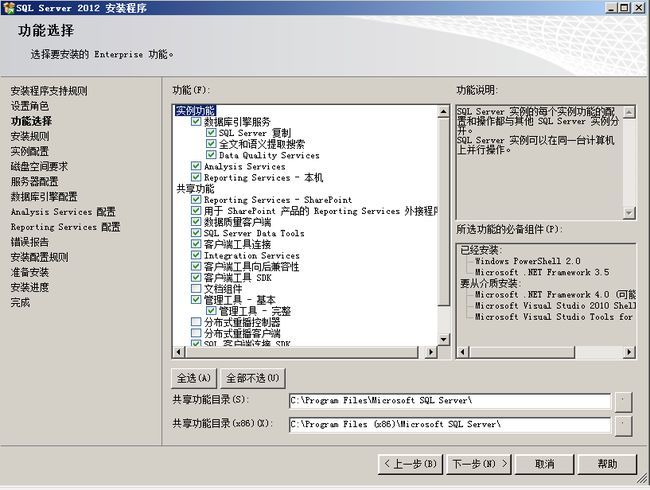The height and width of the screenshot is (490, 650).
Task: Click the 全选(A) button
Action: pos(194,378)
